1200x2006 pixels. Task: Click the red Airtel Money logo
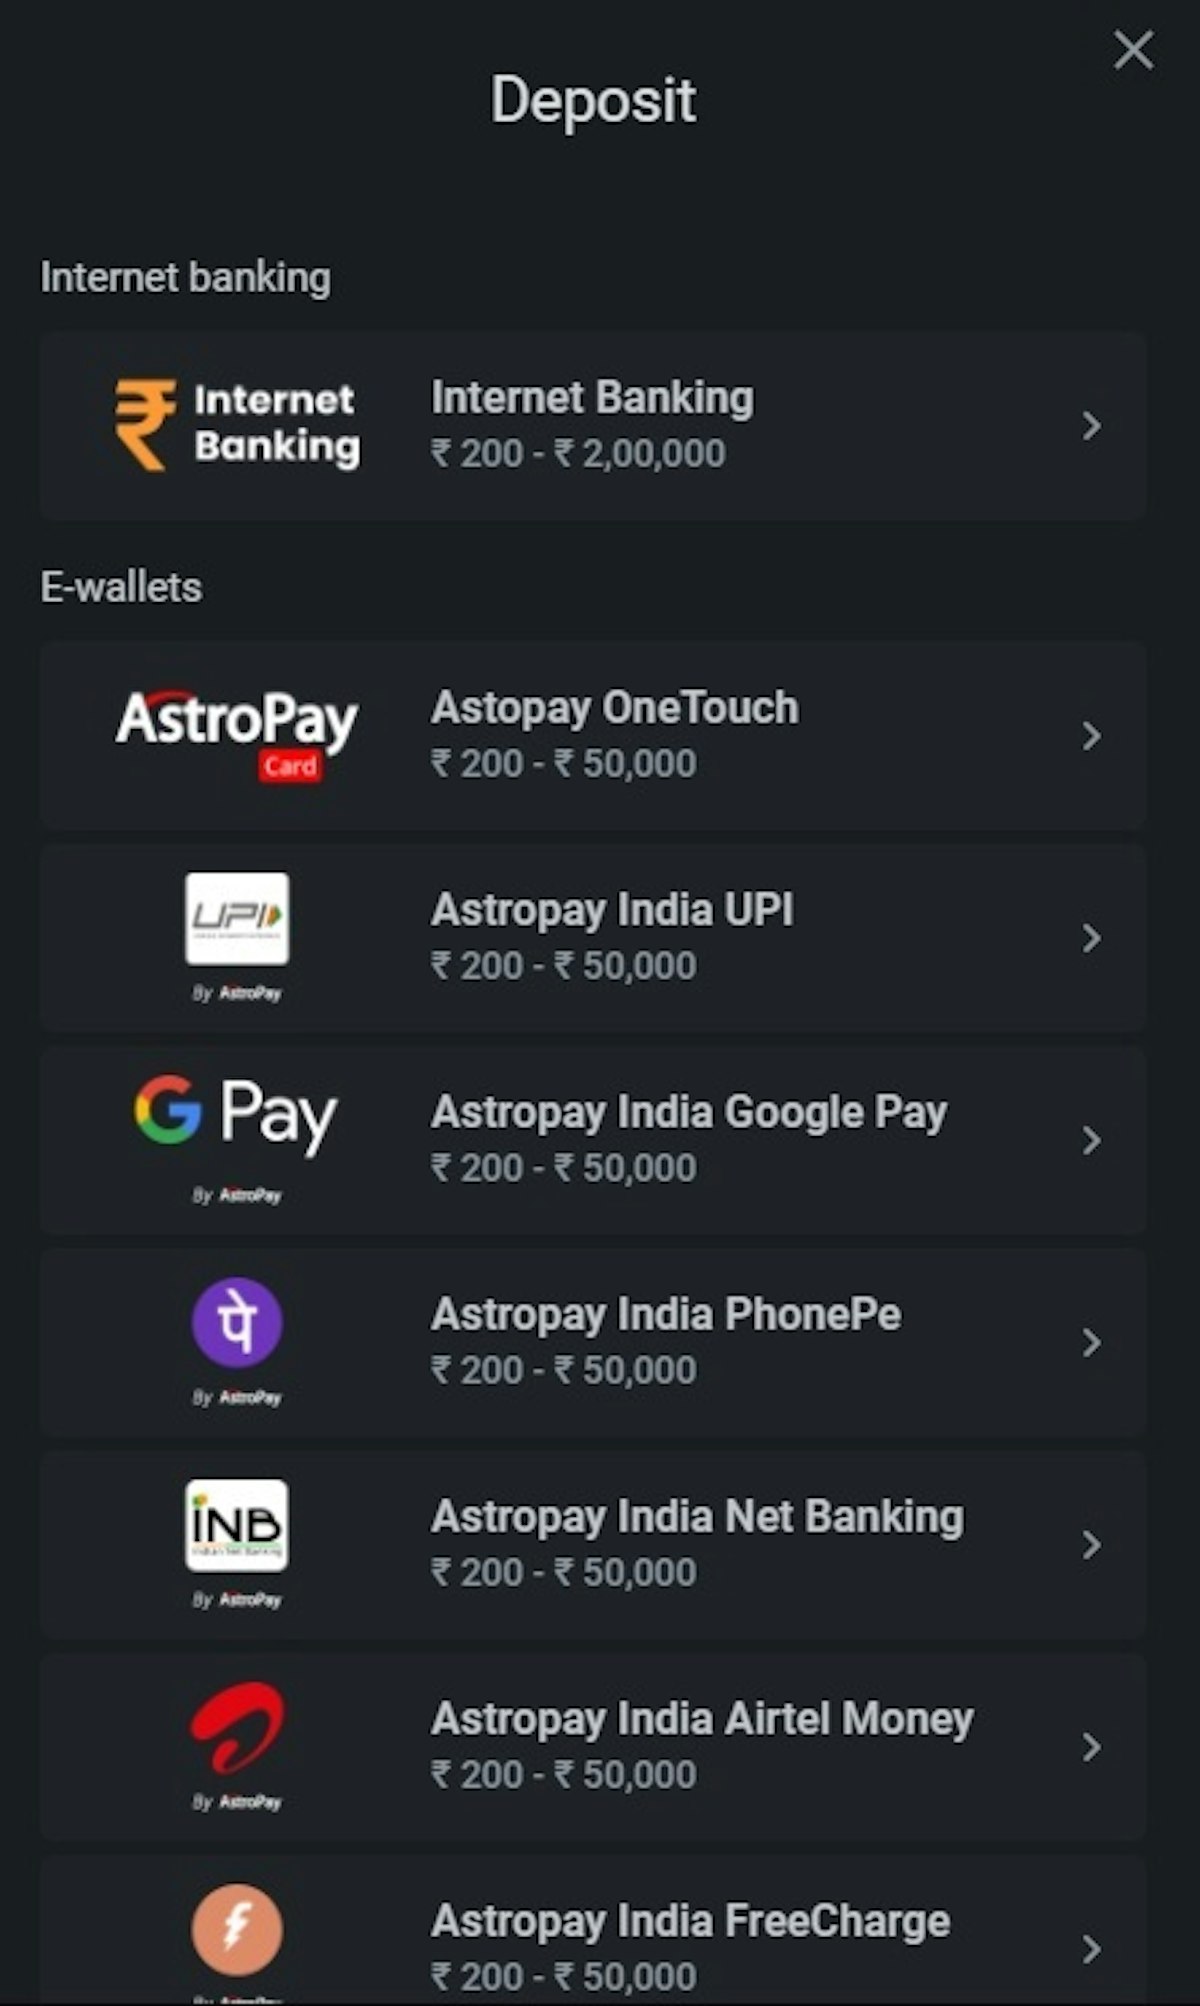pyautogui.click(x=237, y=1728)
